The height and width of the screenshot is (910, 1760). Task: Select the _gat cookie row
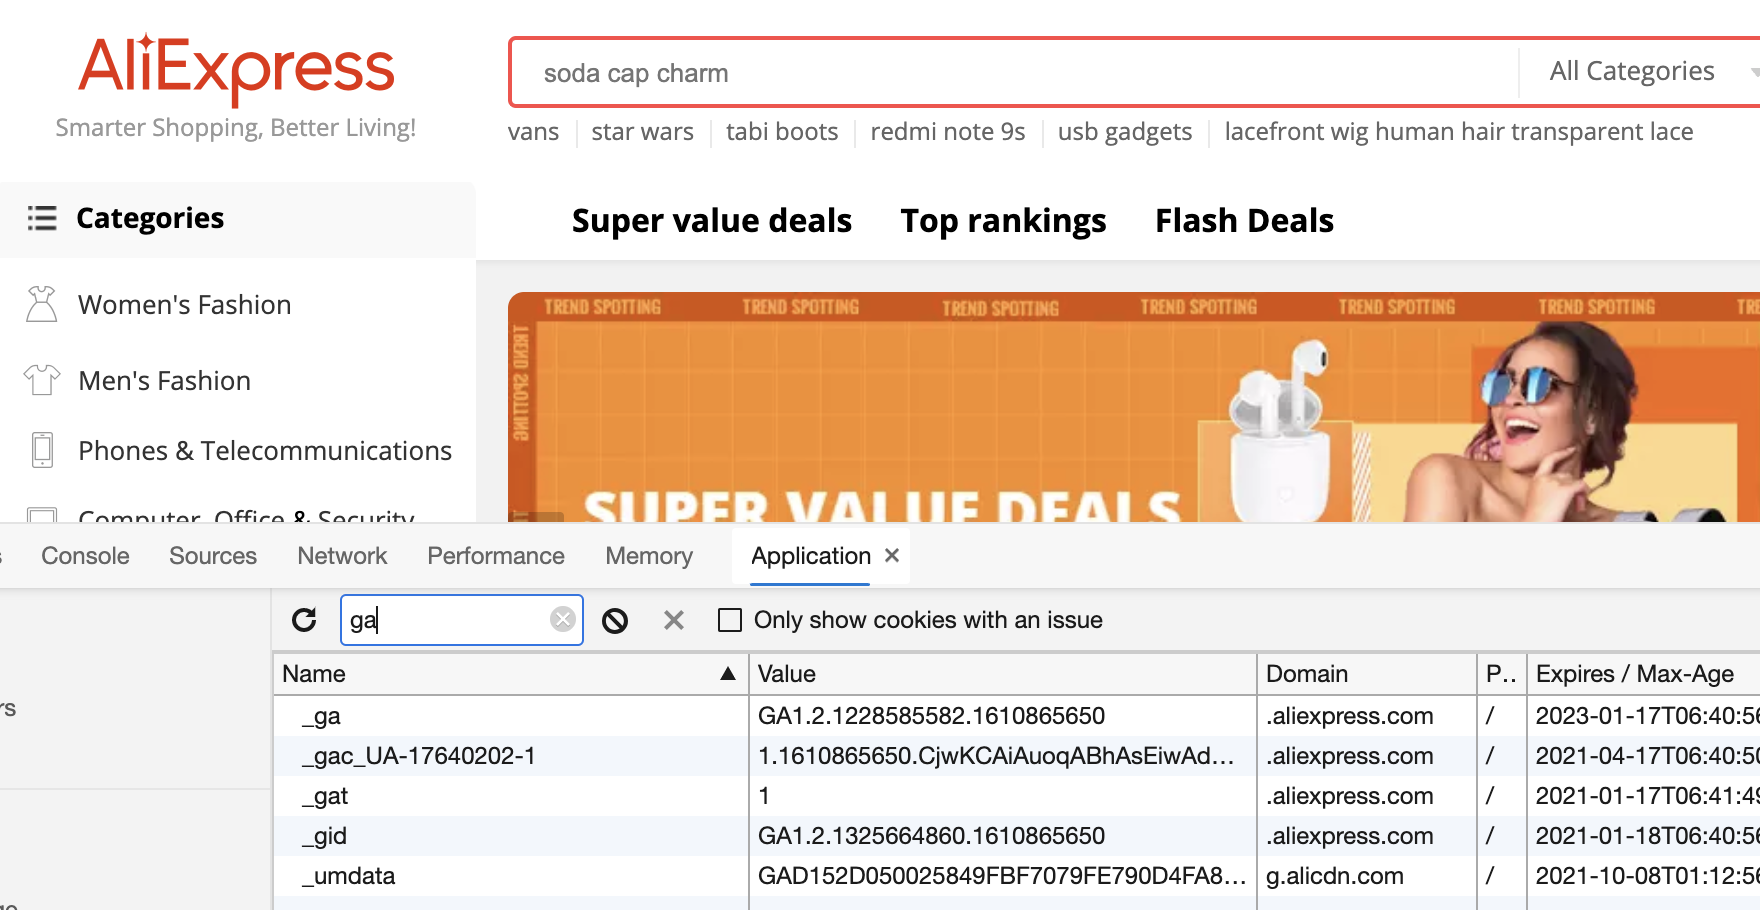point(1017,796)
